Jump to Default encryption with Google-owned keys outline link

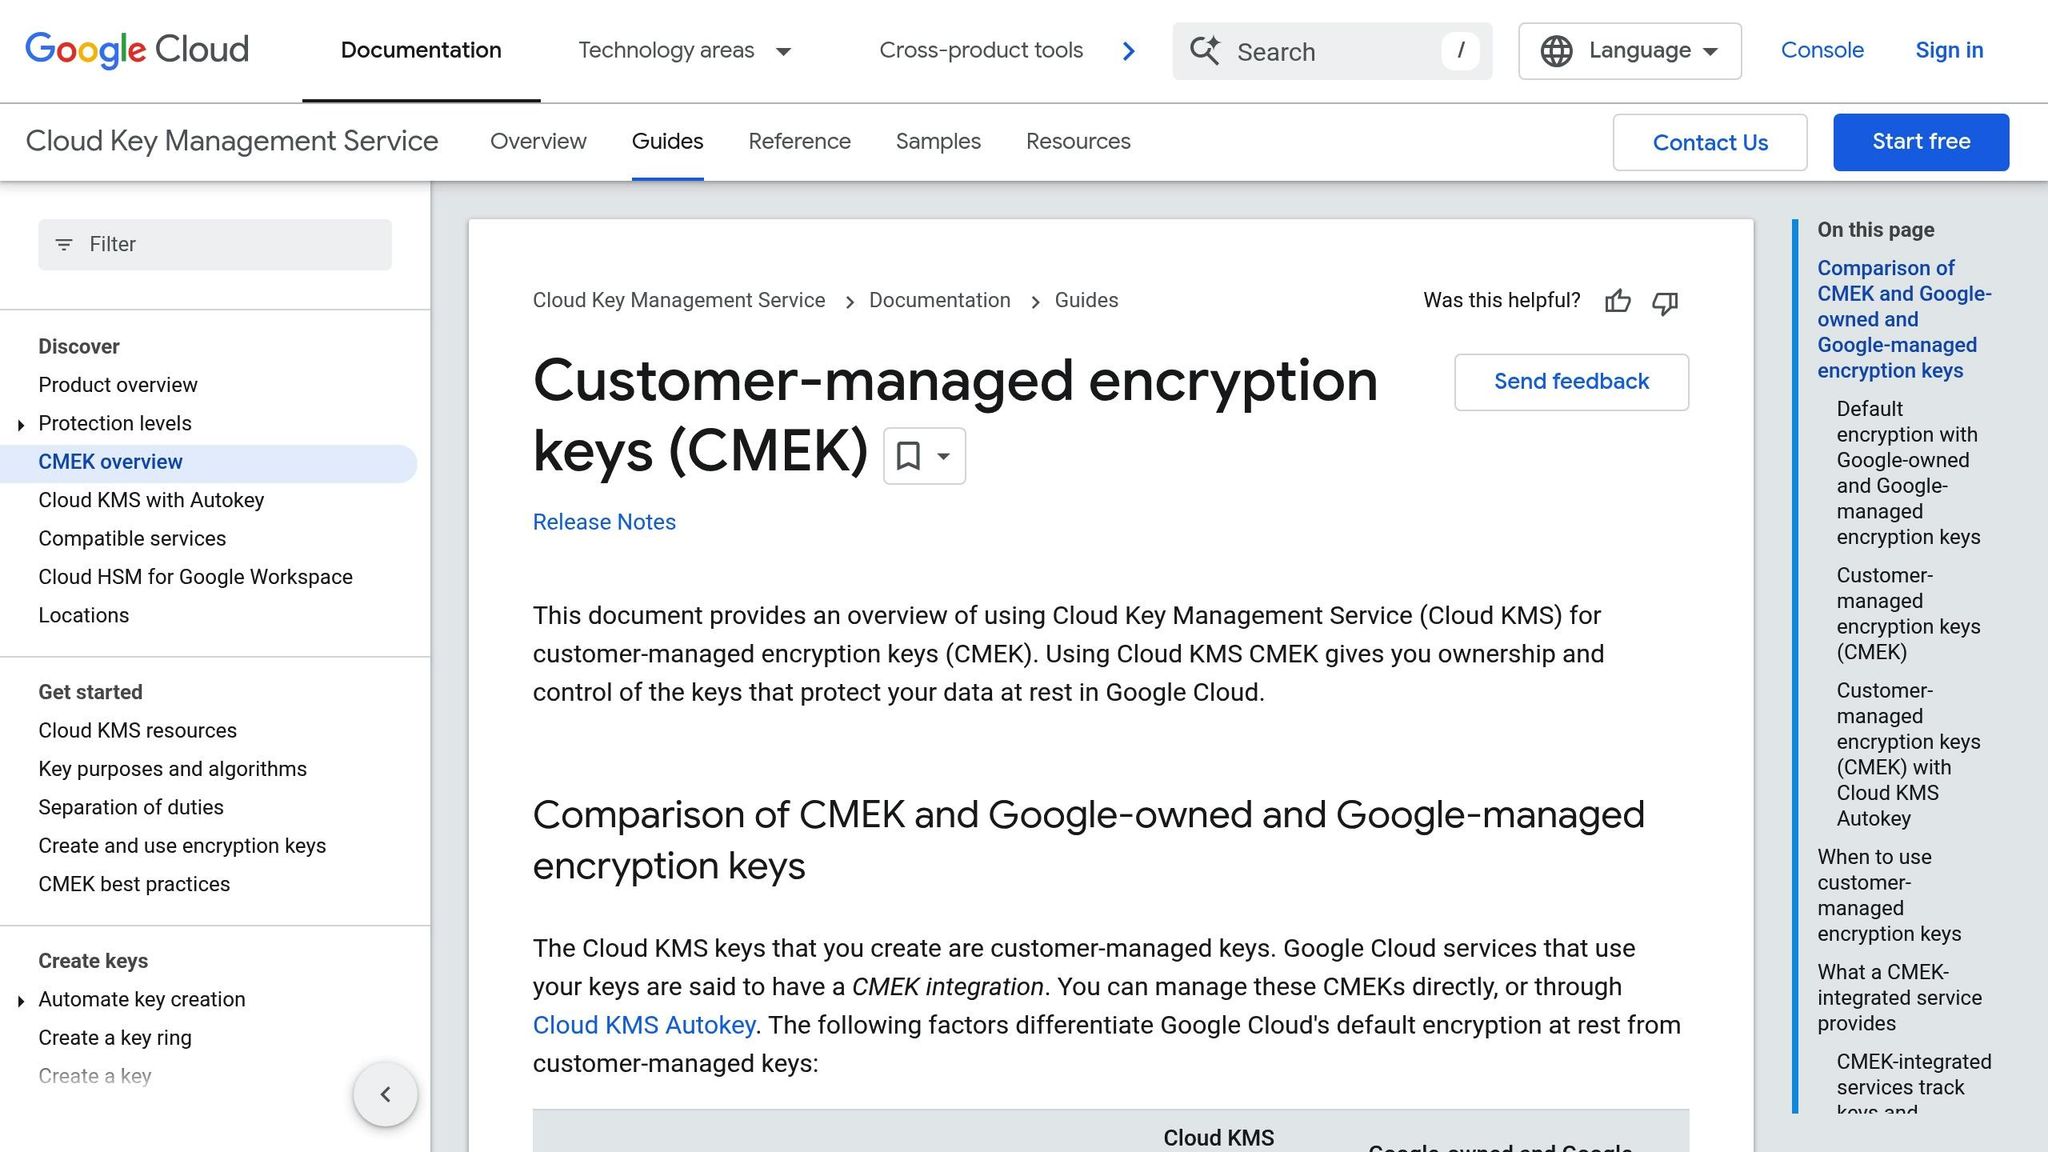click(x=1908, y=473)
